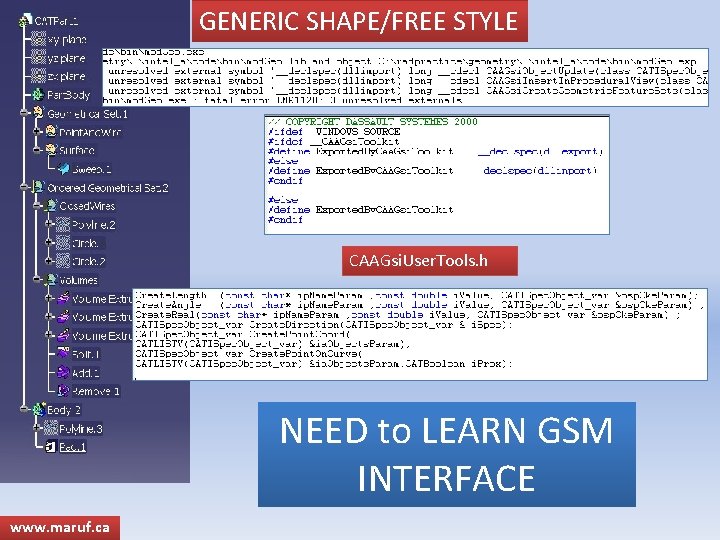
Task: Collapse the Volumes node
Action: coord(37,279)
